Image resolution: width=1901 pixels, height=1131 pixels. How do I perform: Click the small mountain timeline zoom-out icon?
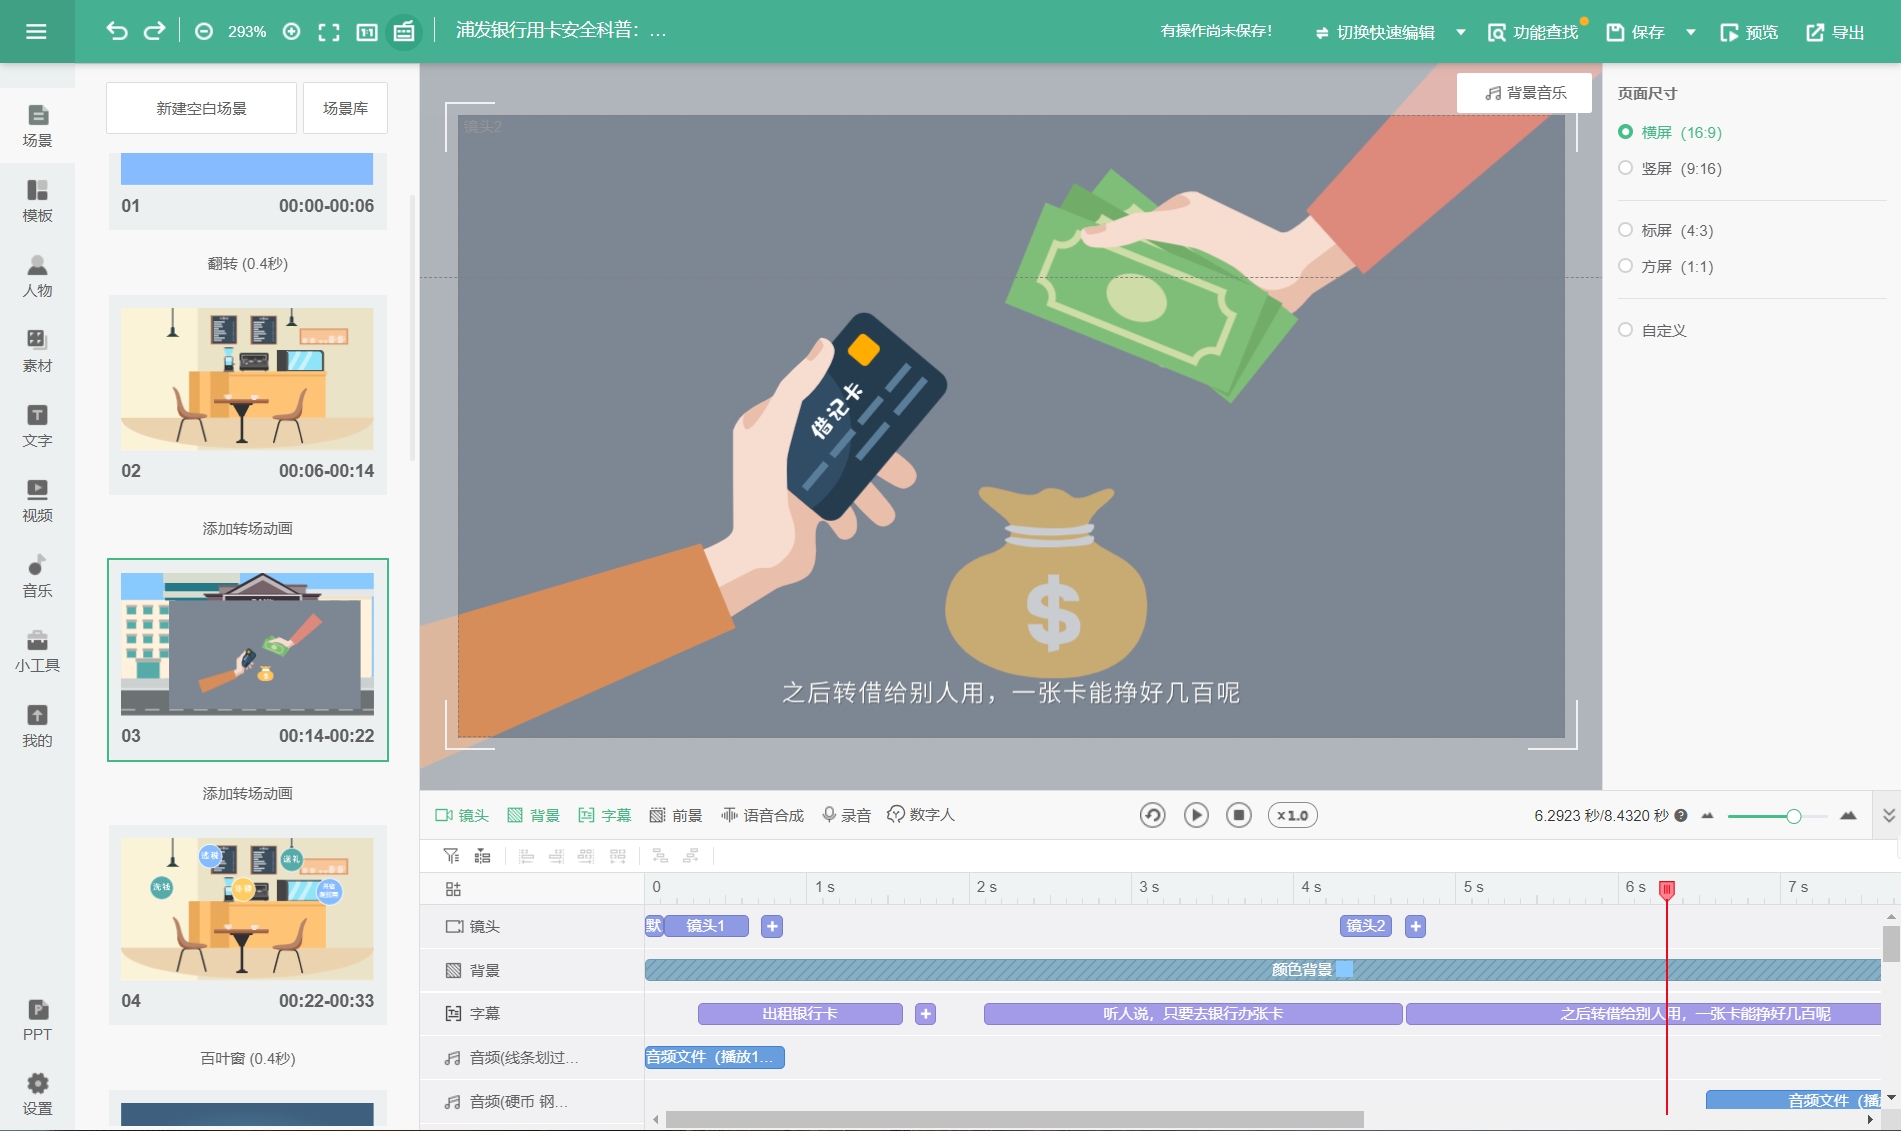pos(1708,816)
